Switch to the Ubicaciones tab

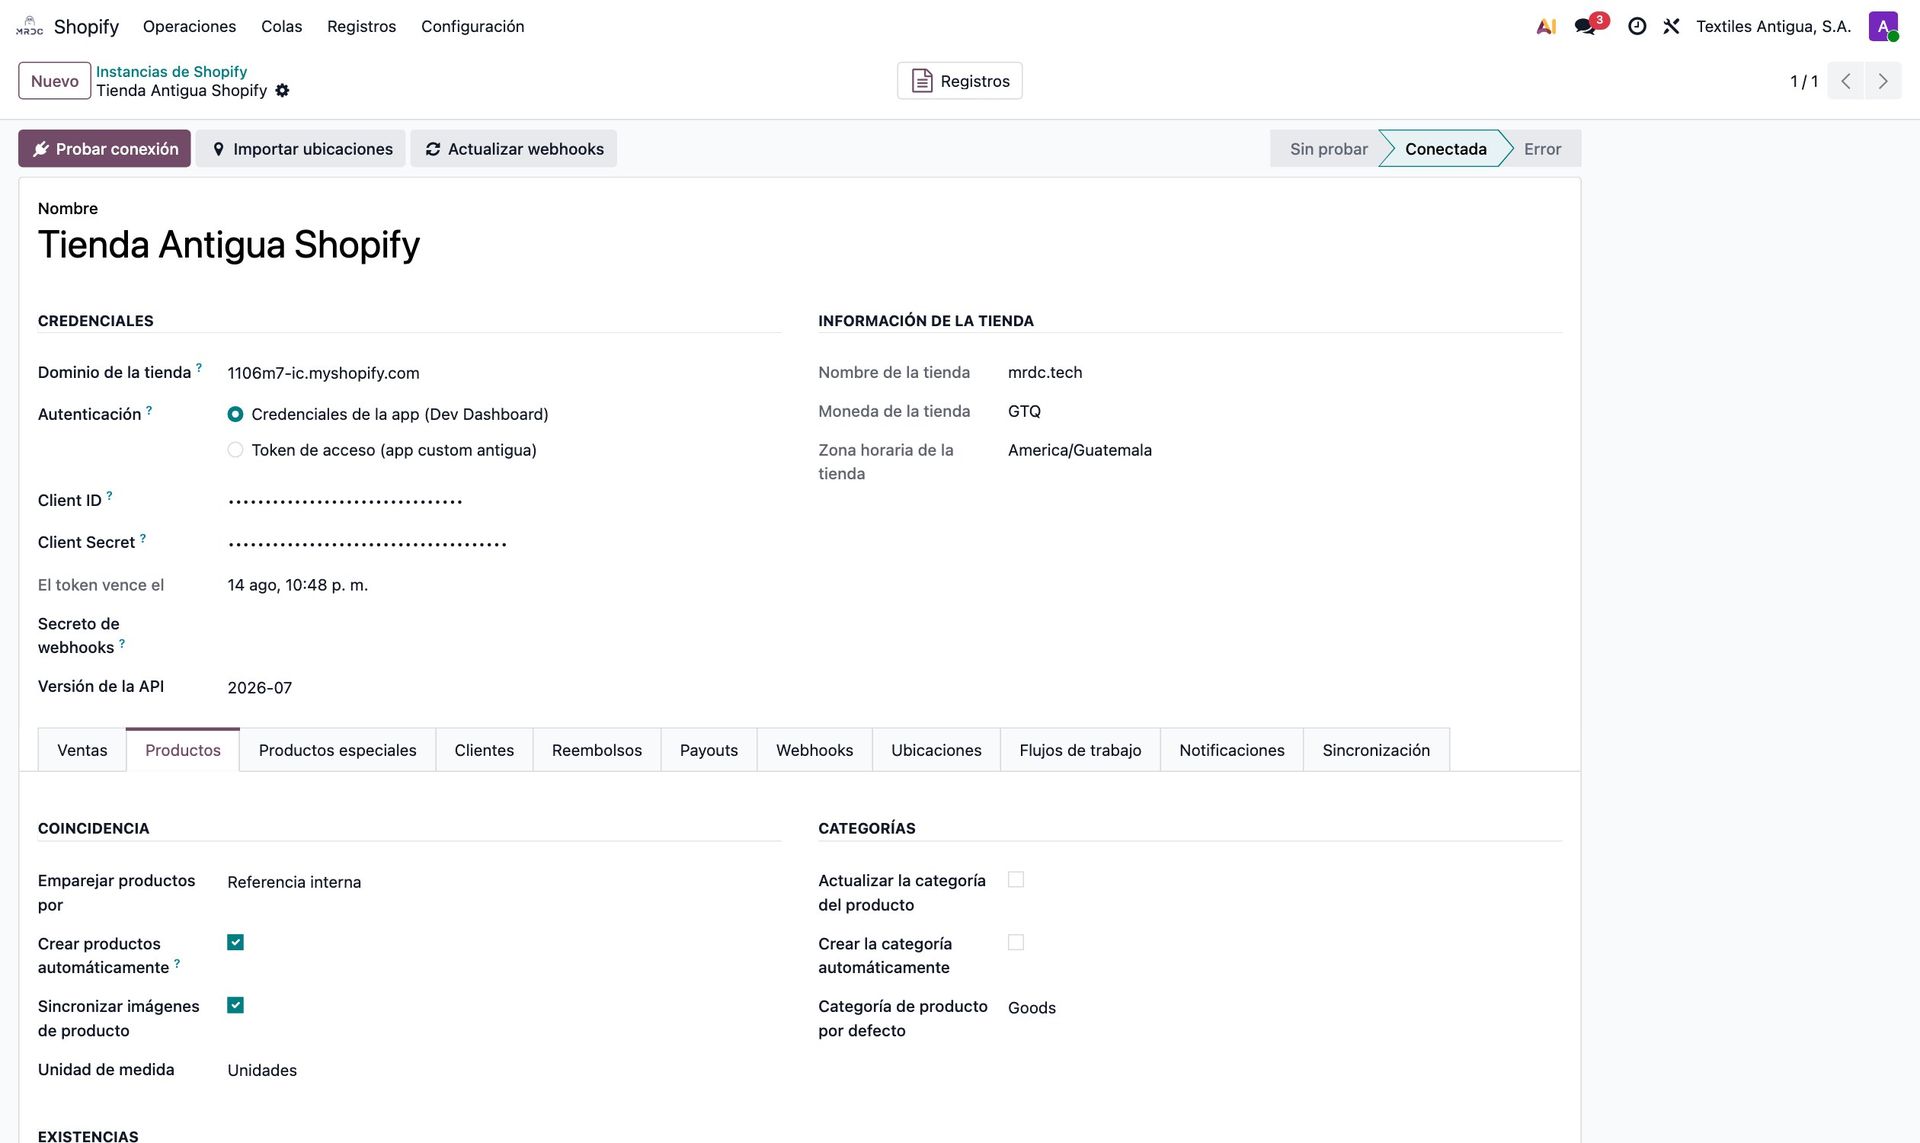[x=936, y=750]
